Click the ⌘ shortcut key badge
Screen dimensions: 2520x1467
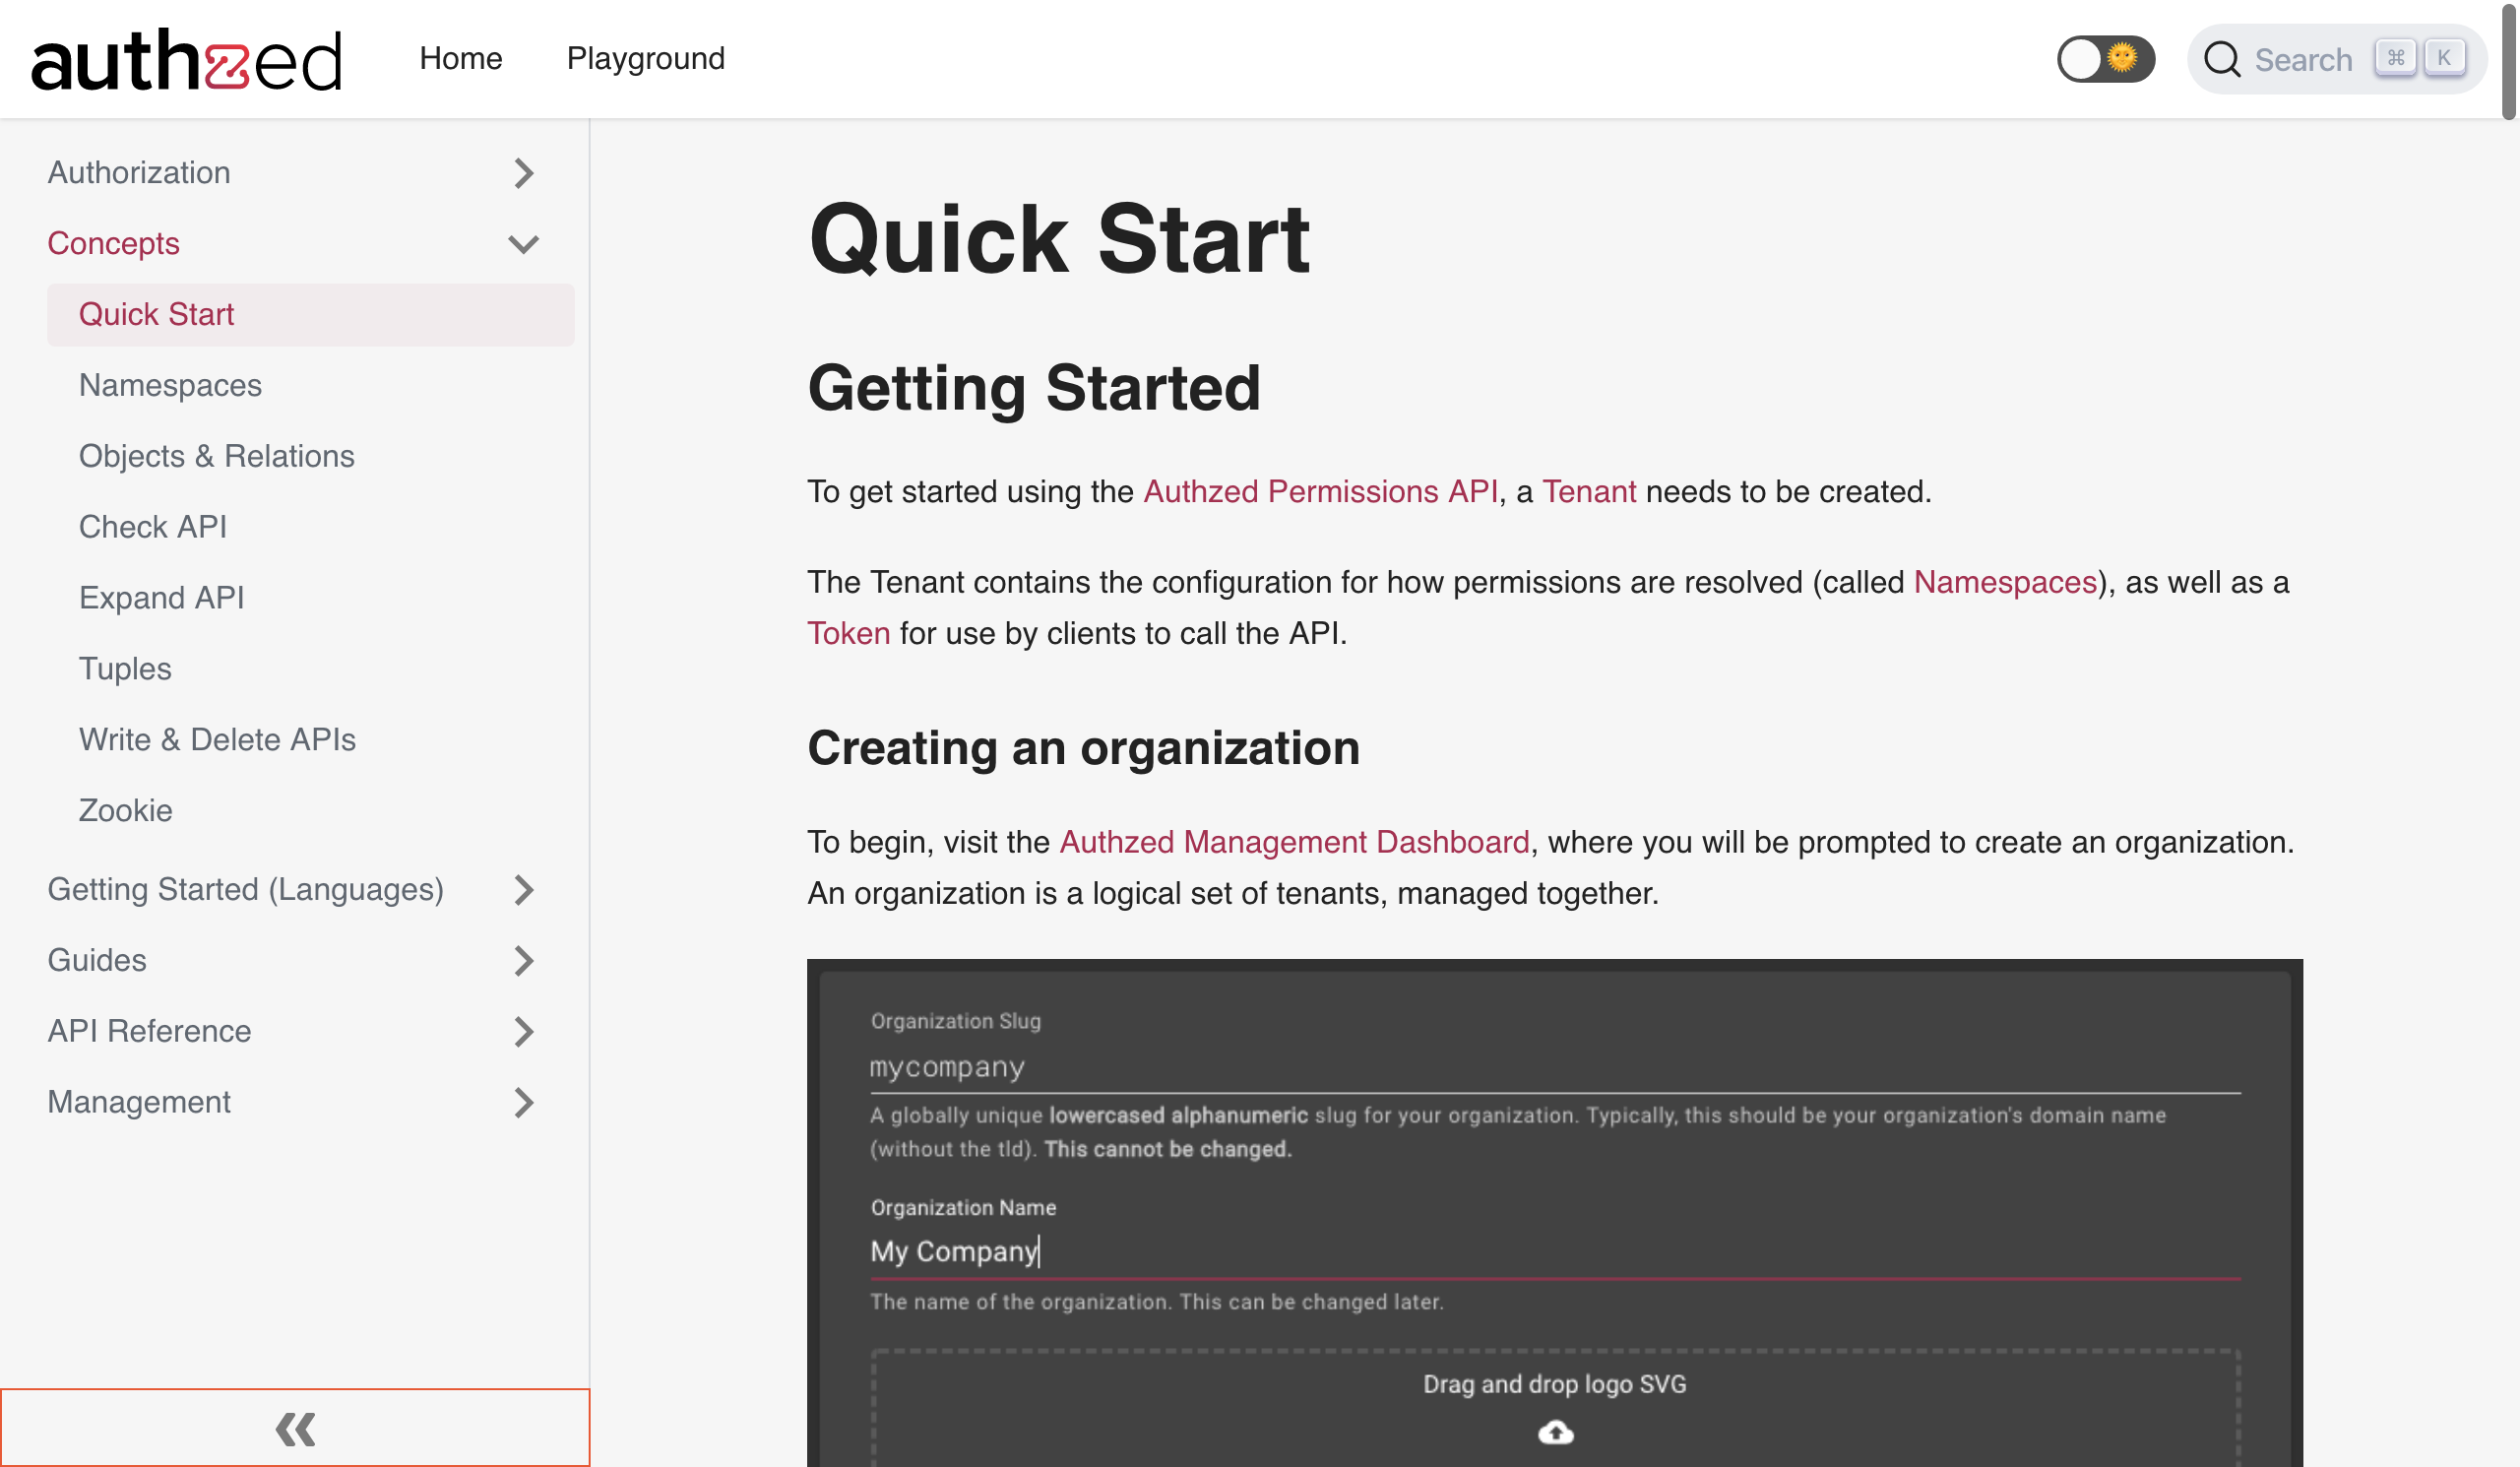pyautogui.click(x=2395, y=58)
